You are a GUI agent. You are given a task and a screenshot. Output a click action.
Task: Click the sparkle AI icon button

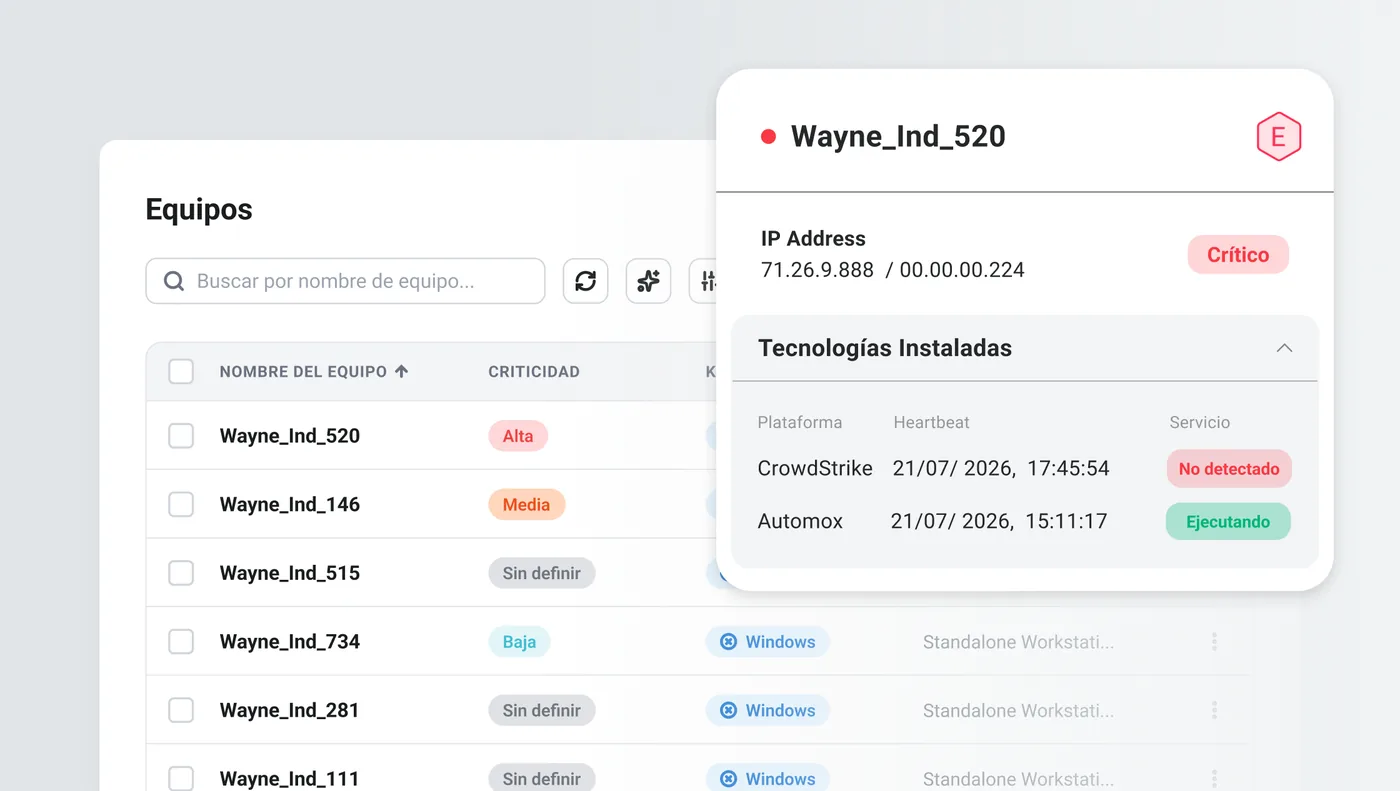(x=648, y=281)
